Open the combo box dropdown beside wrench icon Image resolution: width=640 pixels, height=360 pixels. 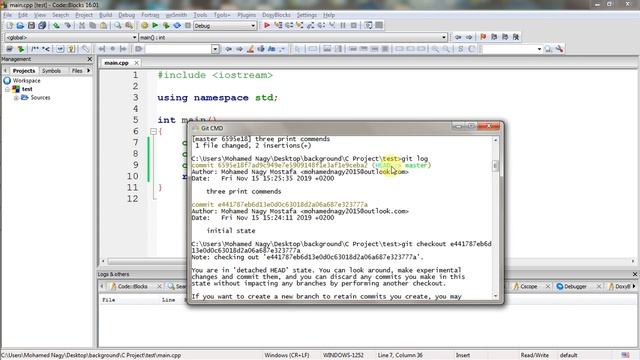coord(539,49)
